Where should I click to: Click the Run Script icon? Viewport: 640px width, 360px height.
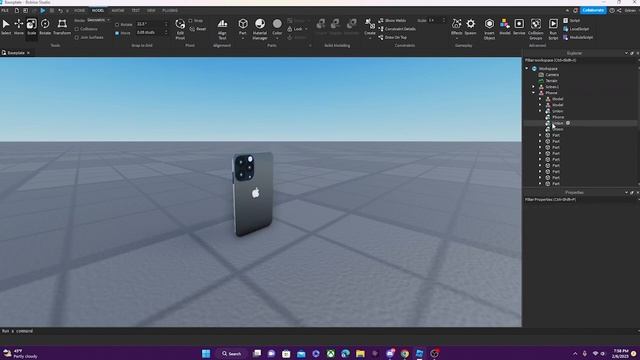[x=553, y=29]
